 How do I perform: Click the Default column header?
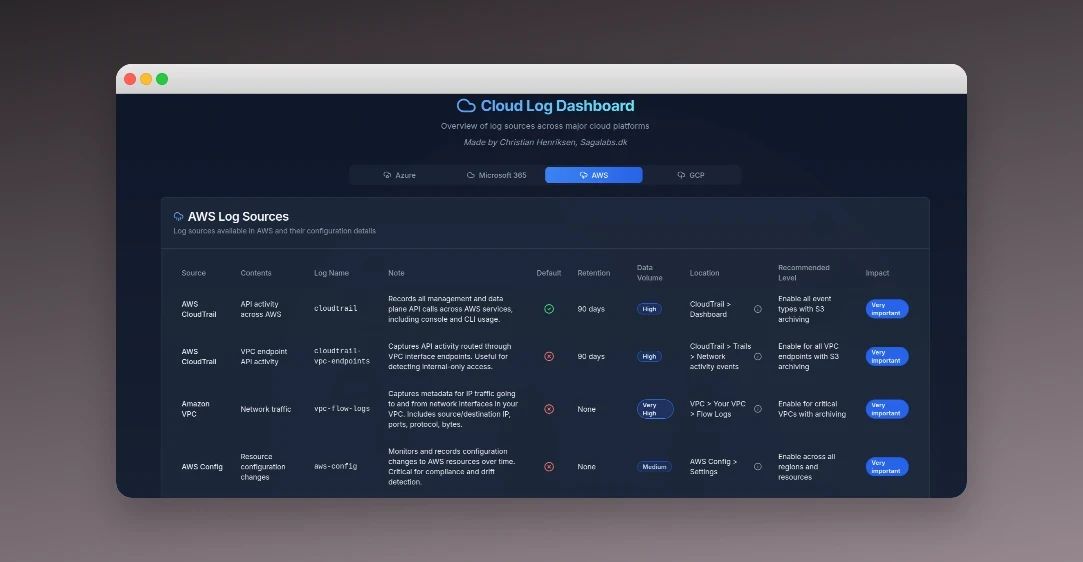click(548, 273)
